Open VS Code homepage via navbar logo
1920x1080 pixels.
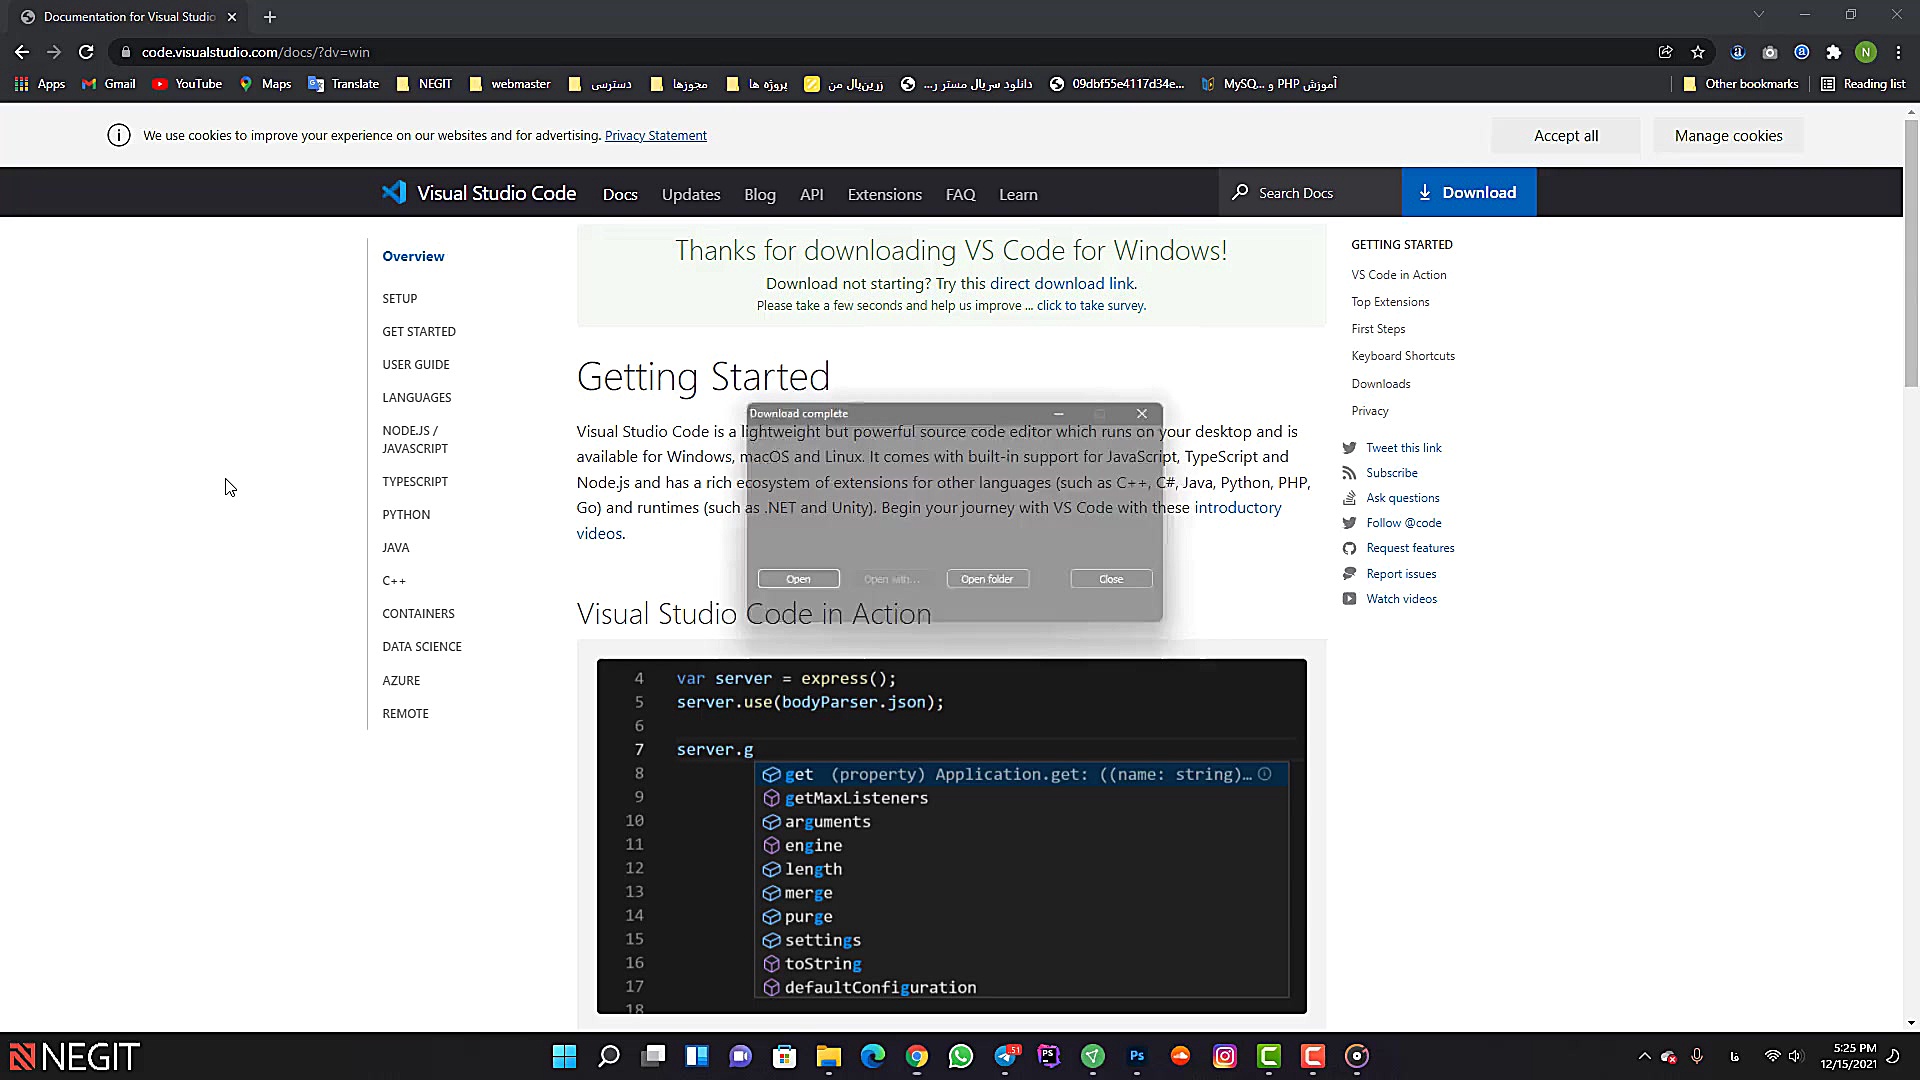coord(478,192)
